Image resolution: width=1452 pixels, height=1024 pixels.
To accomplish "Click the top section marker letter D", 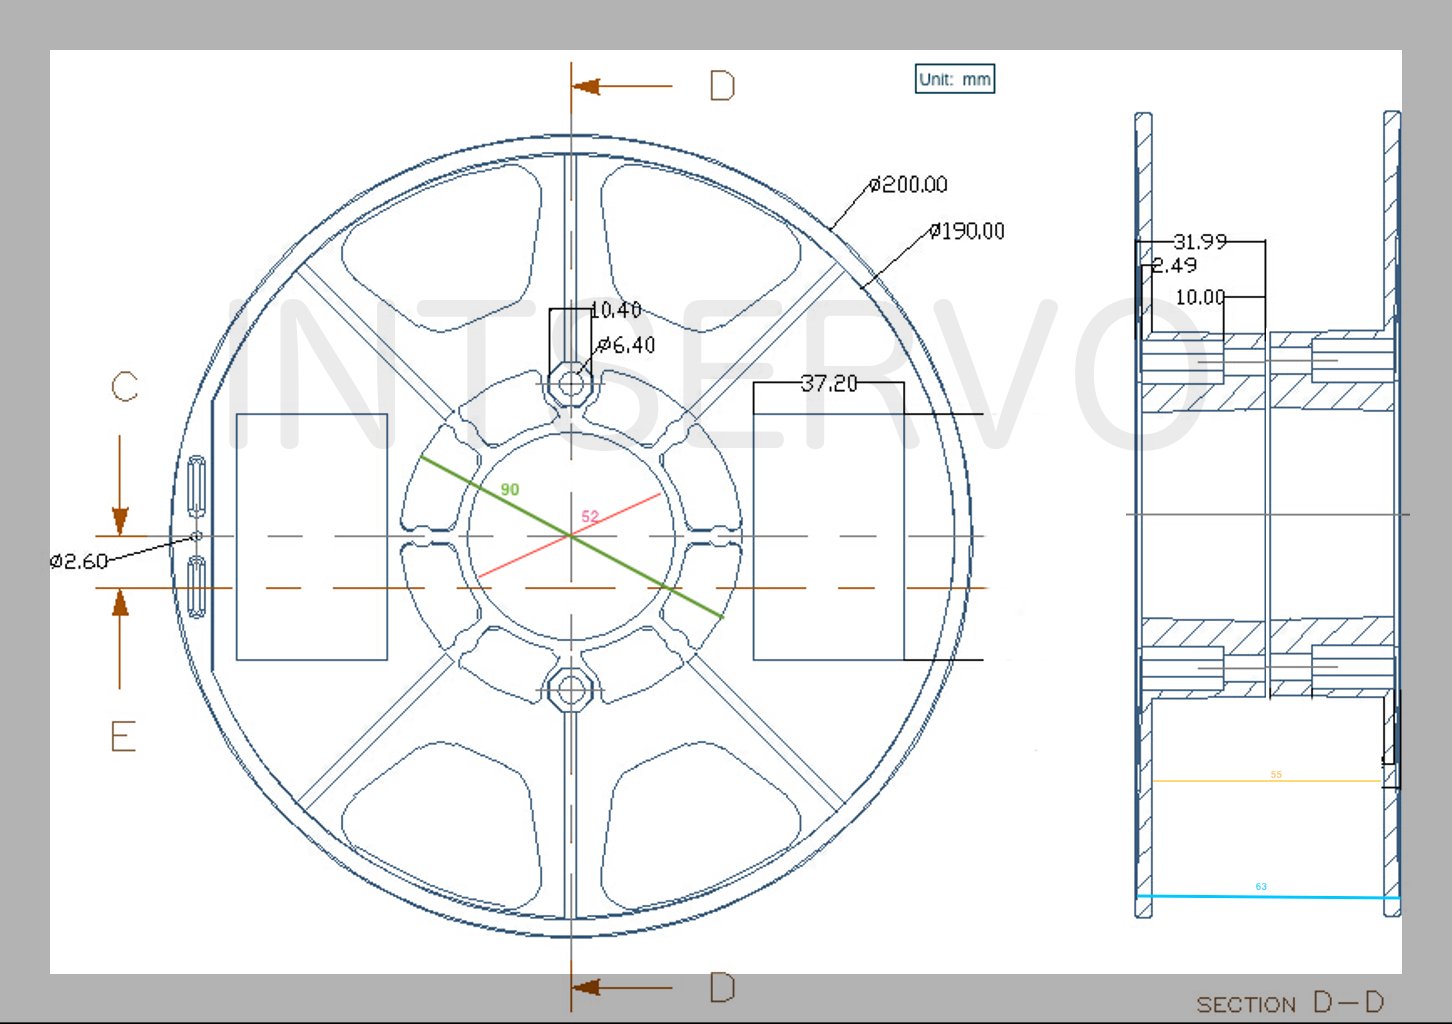I will tap(722, 86).
